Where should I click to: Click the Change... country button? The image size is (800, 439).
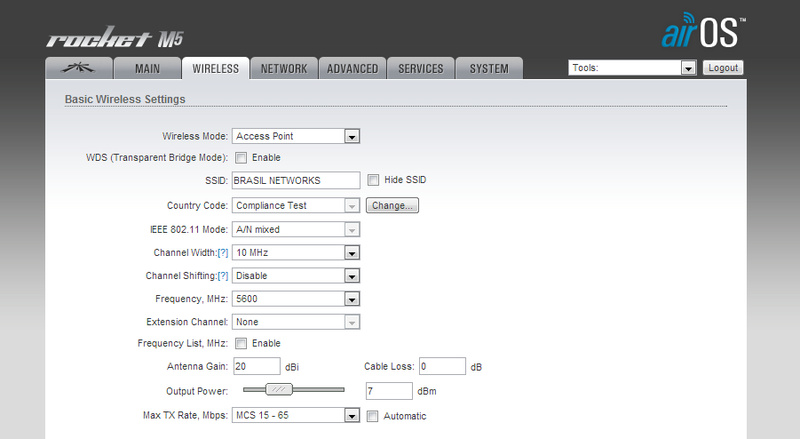(392, 205)
